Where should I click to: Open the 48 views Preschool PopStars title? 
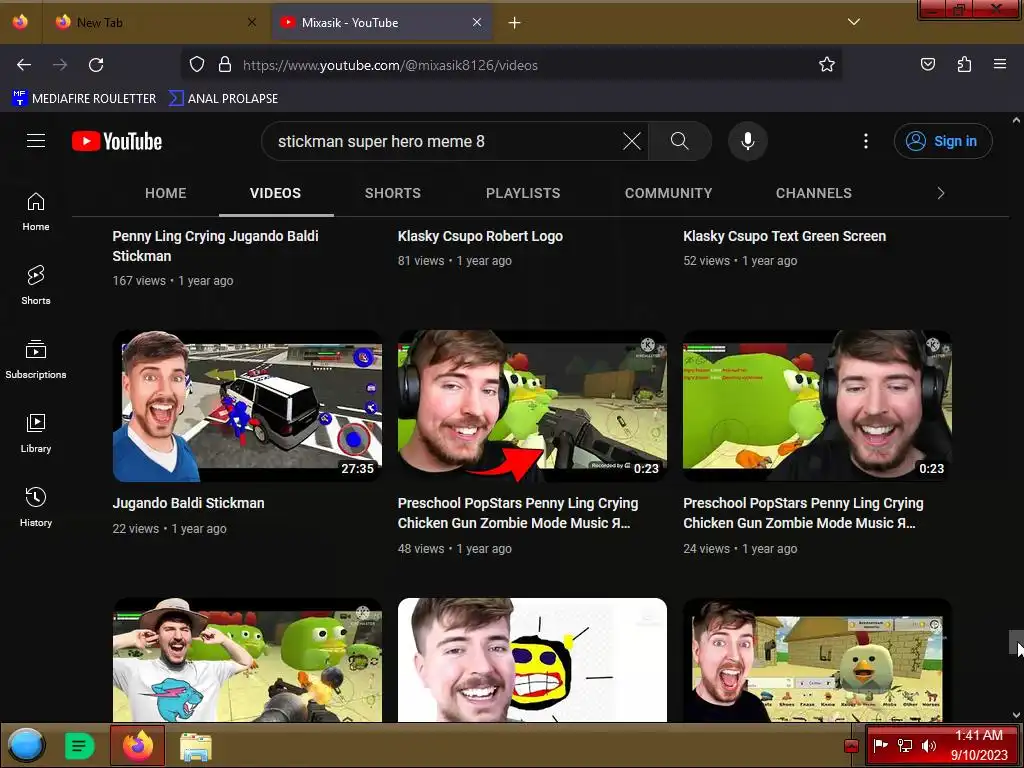point(518,513)
